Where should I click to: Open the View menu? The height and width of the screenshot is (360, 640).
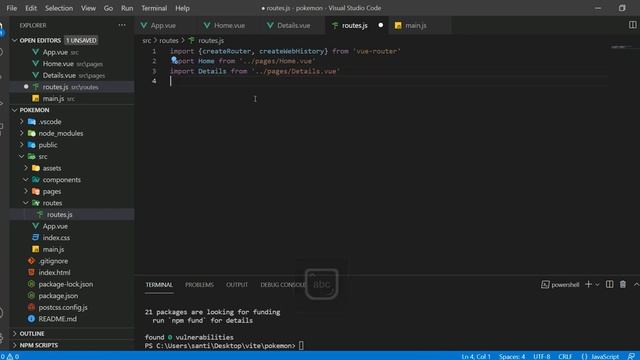(88, 8)
